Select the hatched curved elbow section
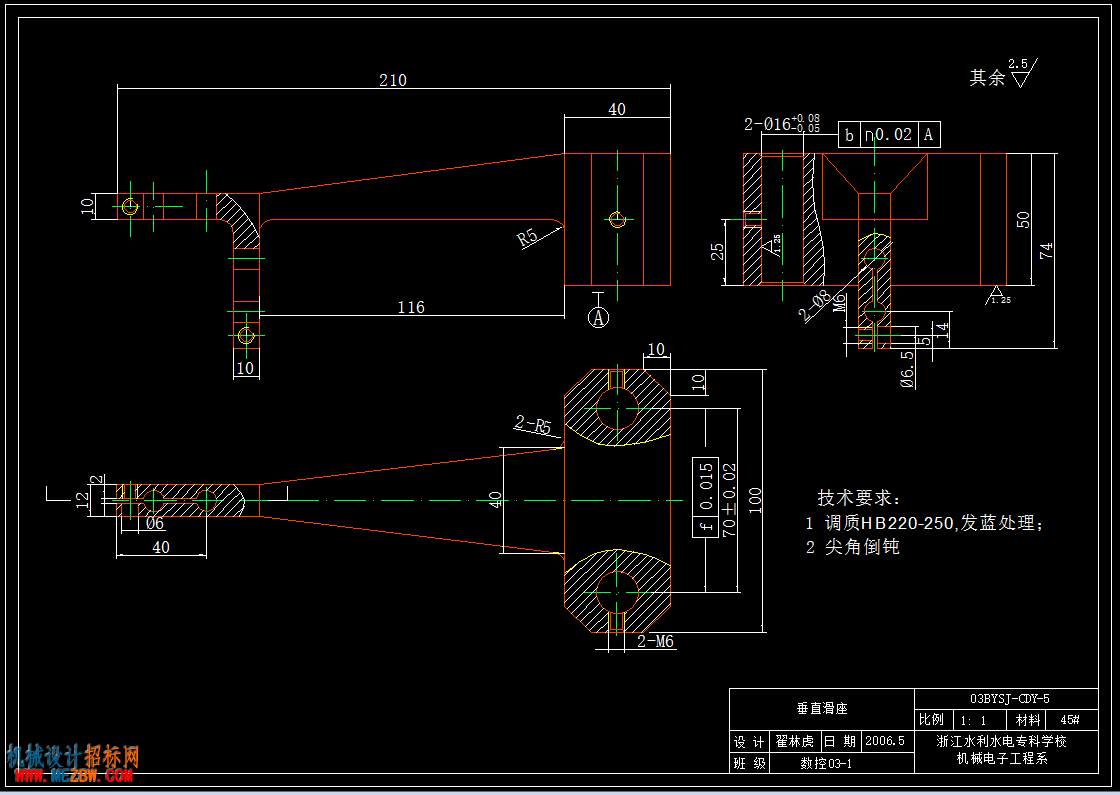Image resolution: width=1120 pixels, height=795 pixels. 239,221
